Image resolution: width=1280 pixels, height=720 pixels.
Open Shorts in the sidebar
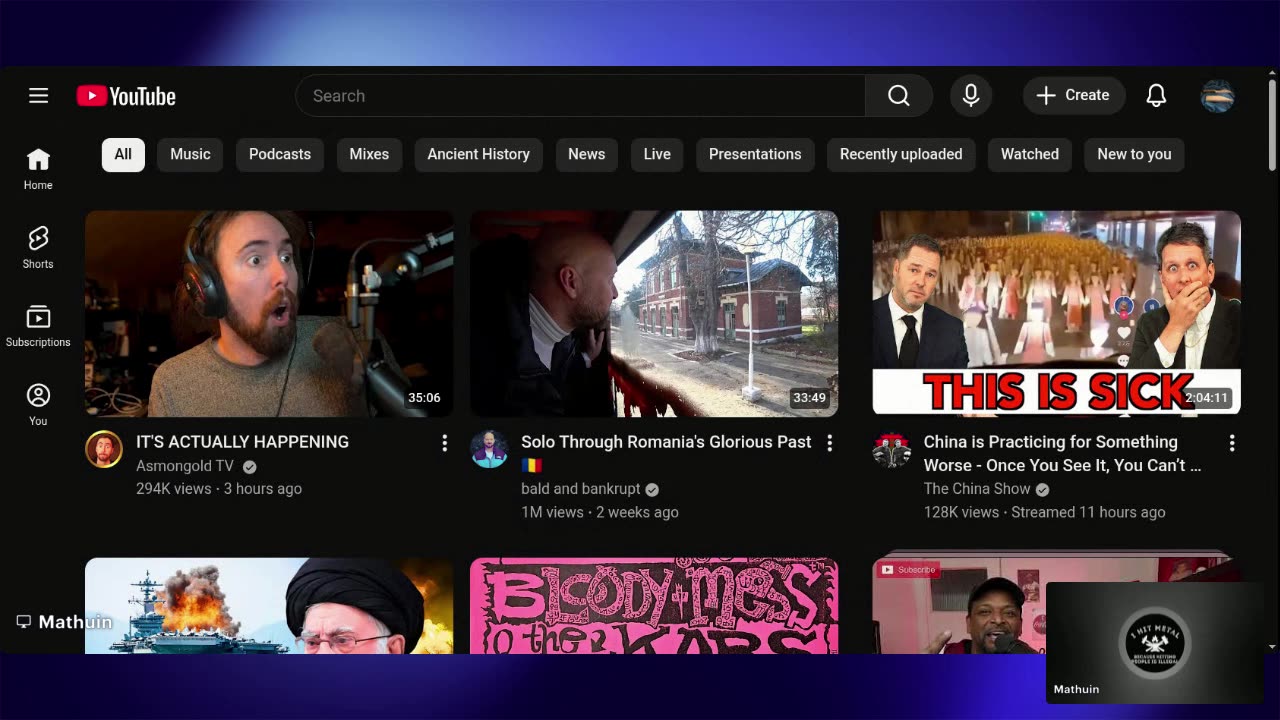(38, 247)
